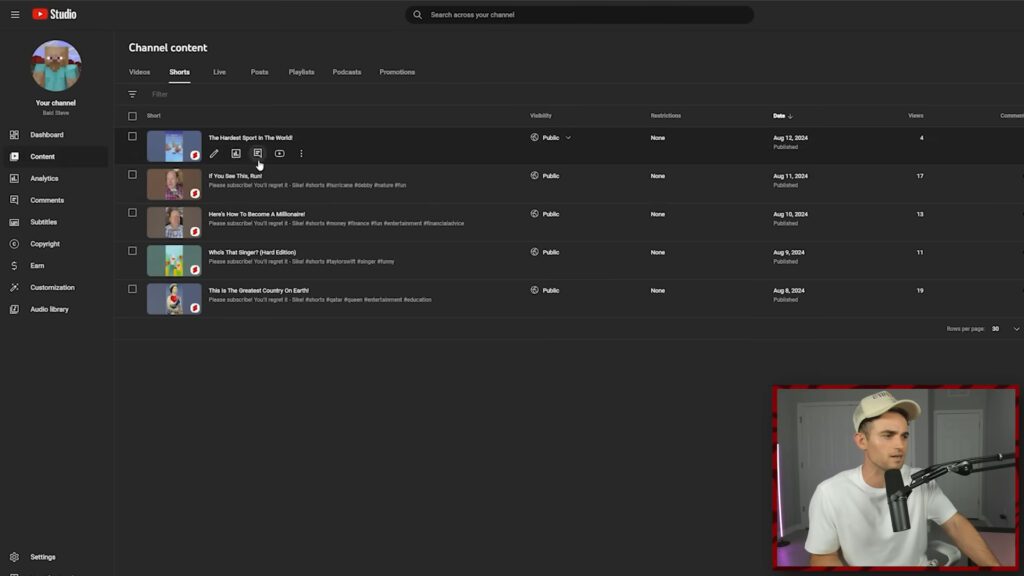This screenshot has height=576, width=1024.
Task: Toggle the select-all checkbox in the table header
Action: point(132,116)
